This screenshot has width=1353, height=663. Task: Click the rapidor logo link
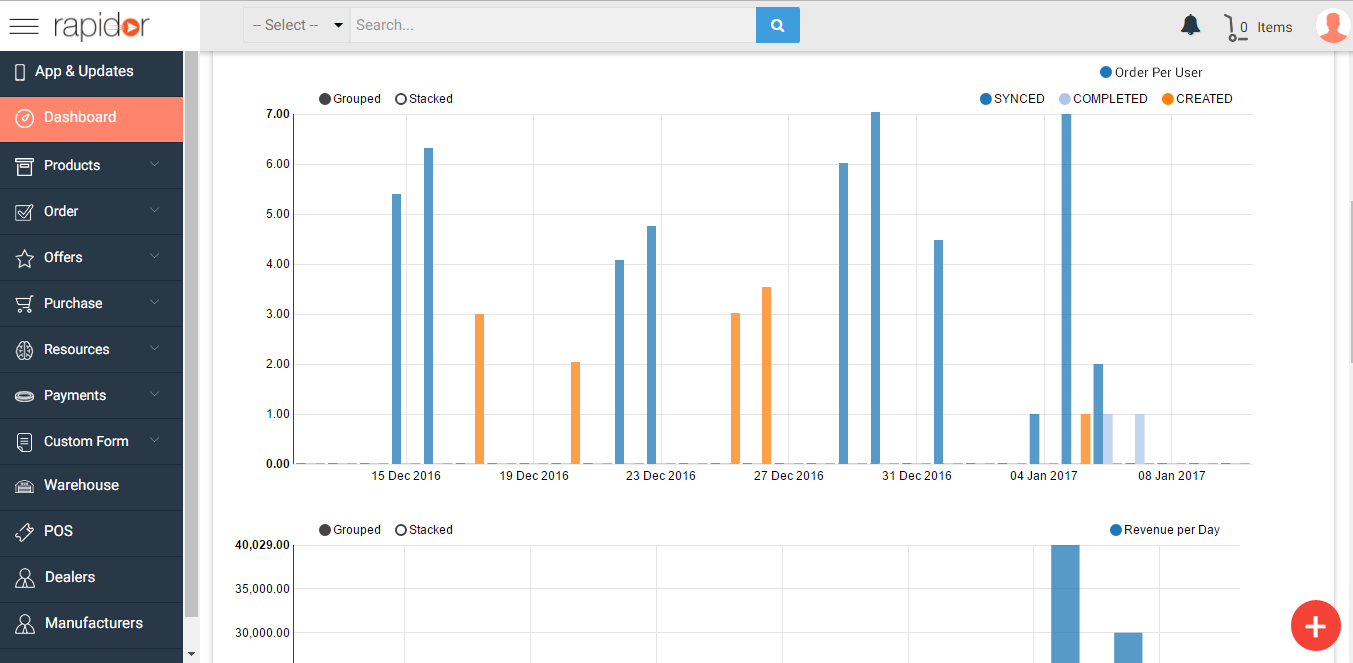[101, 27]
